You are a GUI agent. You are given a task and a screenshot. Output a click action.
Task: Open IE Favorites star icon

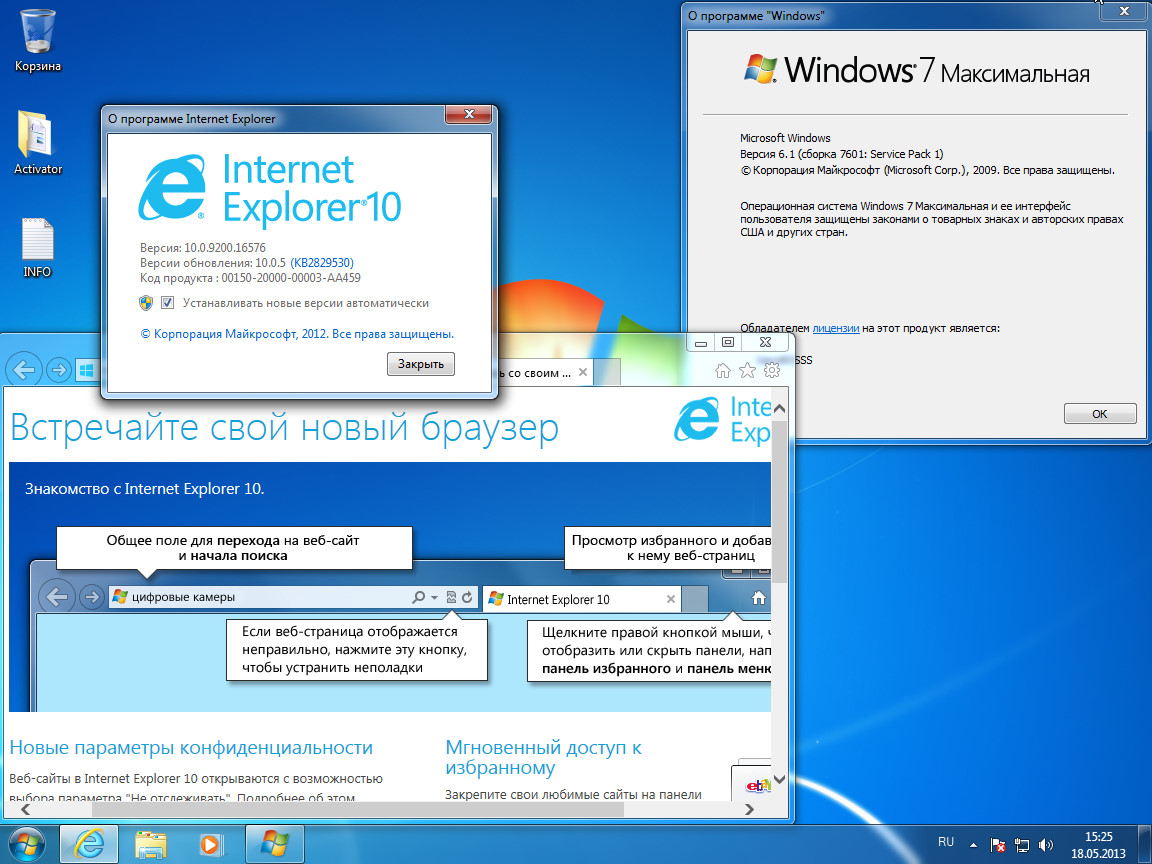(747, 370)
